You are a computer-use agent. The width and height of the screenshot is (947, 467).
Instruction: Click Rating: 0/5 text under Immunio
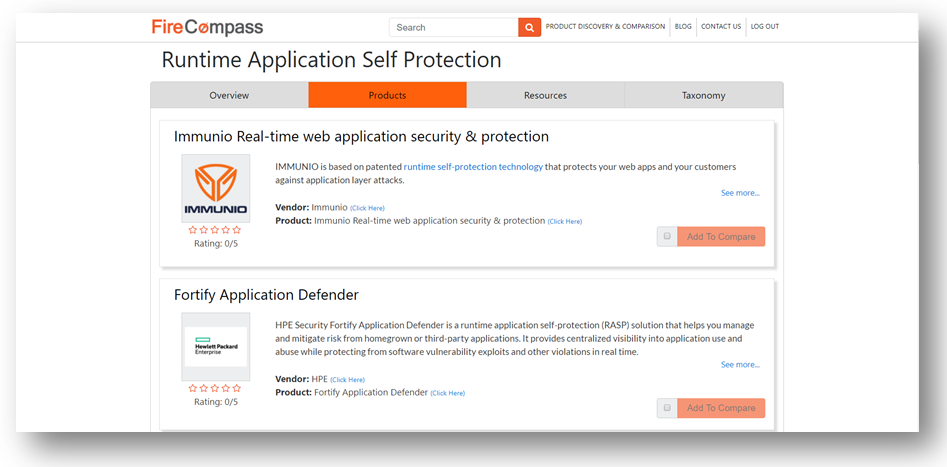[x=216, y=243]
